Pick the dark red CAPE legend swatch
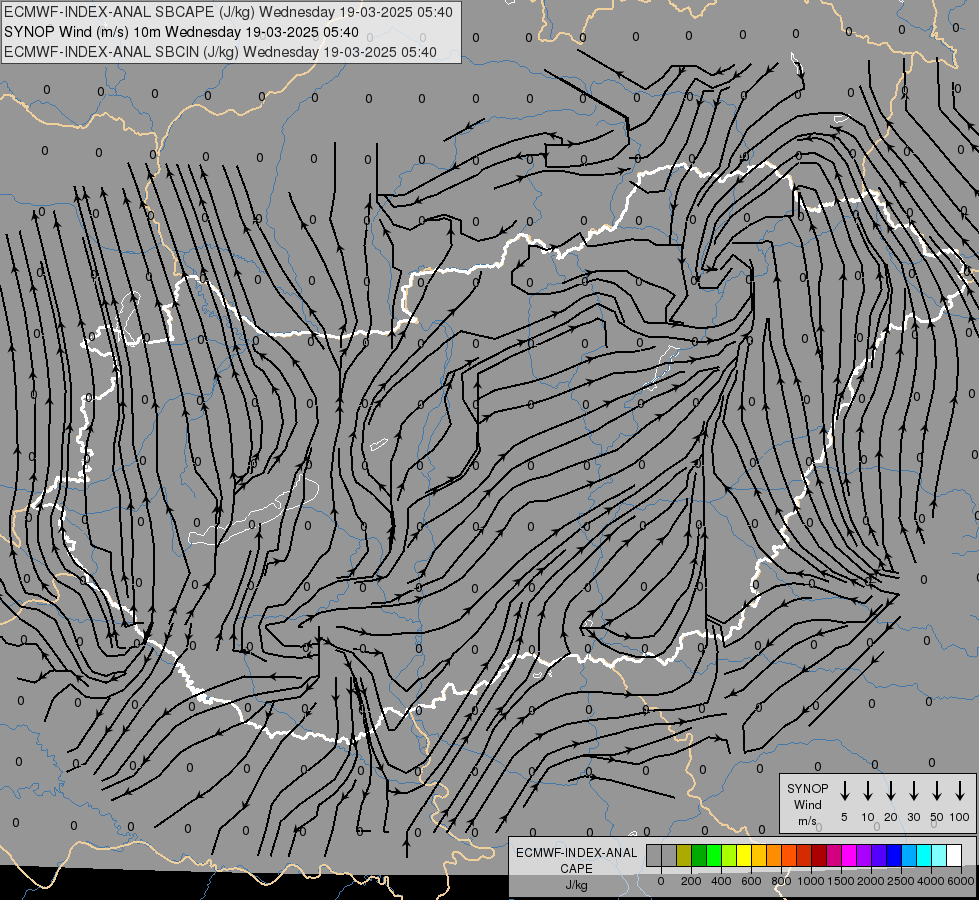979x900 pixels. coord(820,855)
